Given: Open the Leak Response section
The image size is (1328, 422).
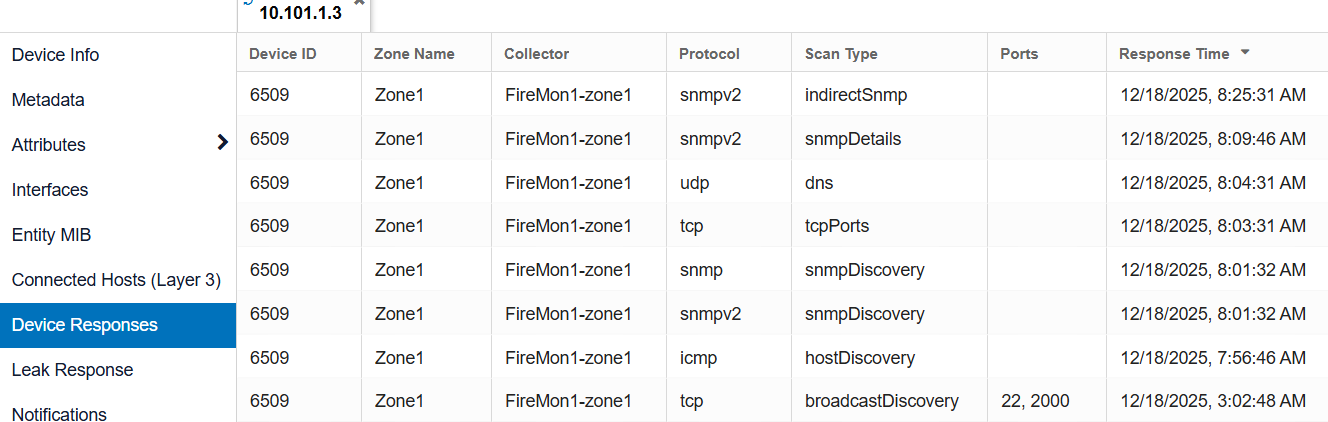Looking at the screenshot, I should point(72,370).
